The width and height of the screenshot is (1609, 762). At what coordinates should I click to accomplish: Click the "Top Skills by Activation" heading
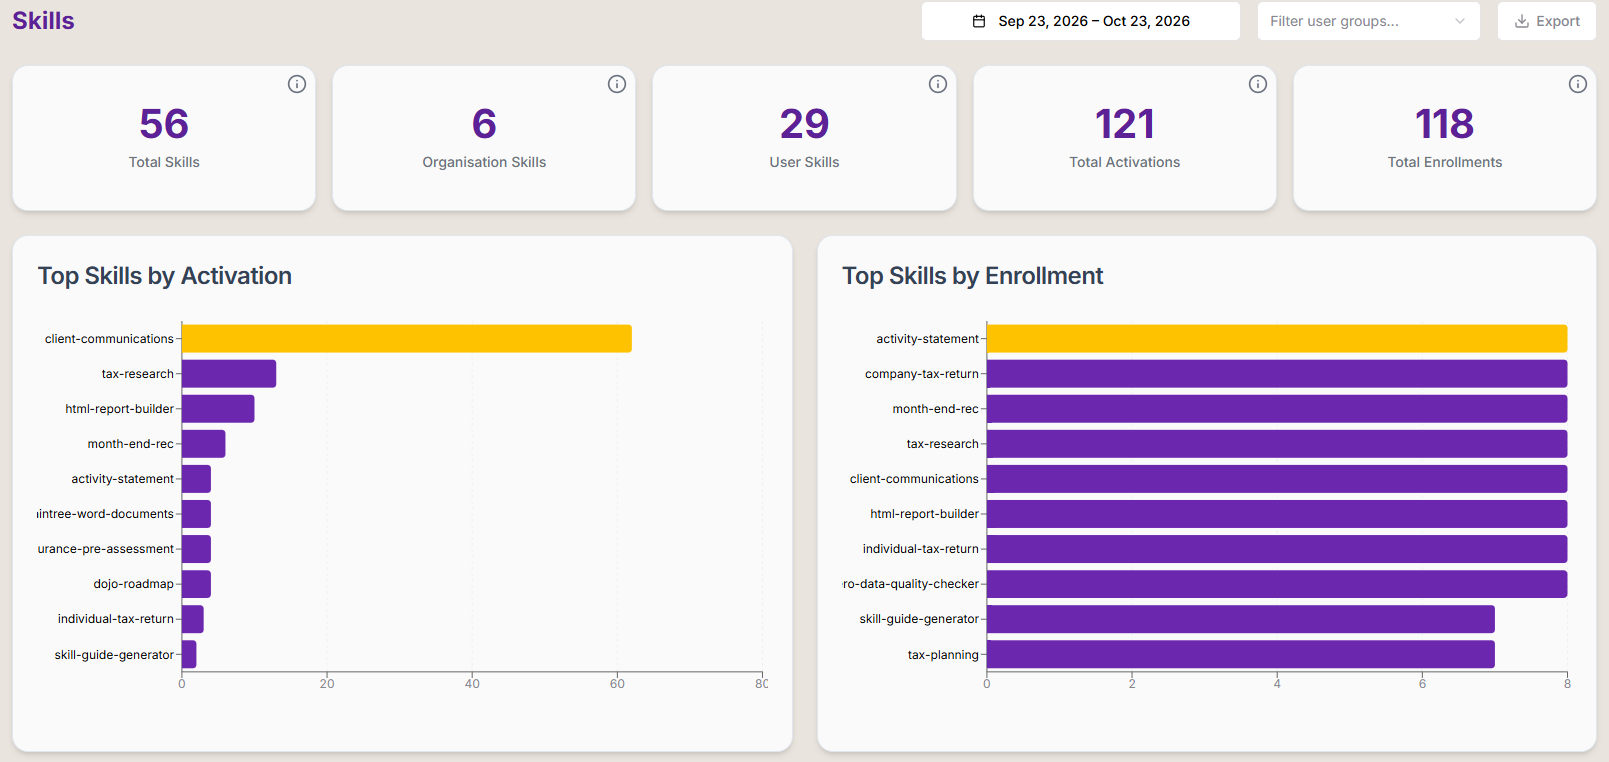coord(165,276)
